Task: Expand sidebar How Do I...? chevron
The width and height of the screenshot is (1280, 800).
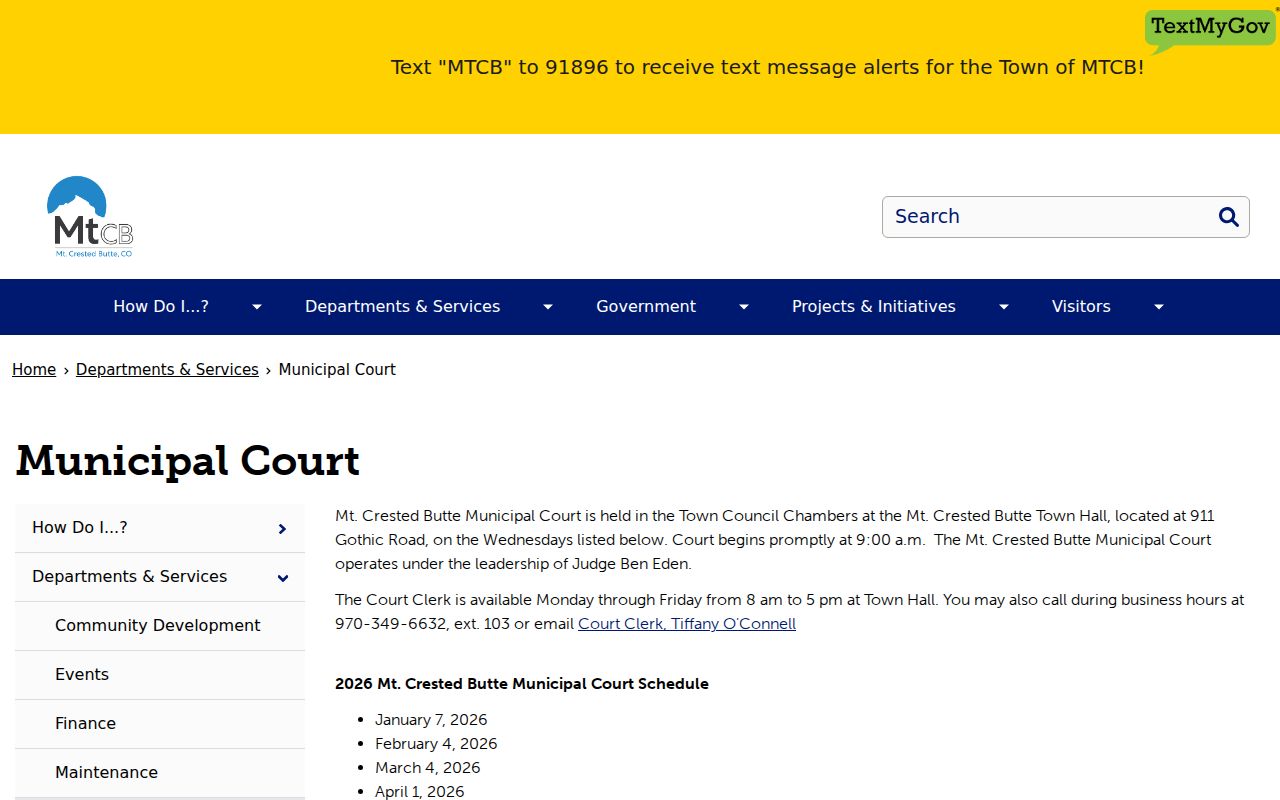Action: (x=282, y=529)
